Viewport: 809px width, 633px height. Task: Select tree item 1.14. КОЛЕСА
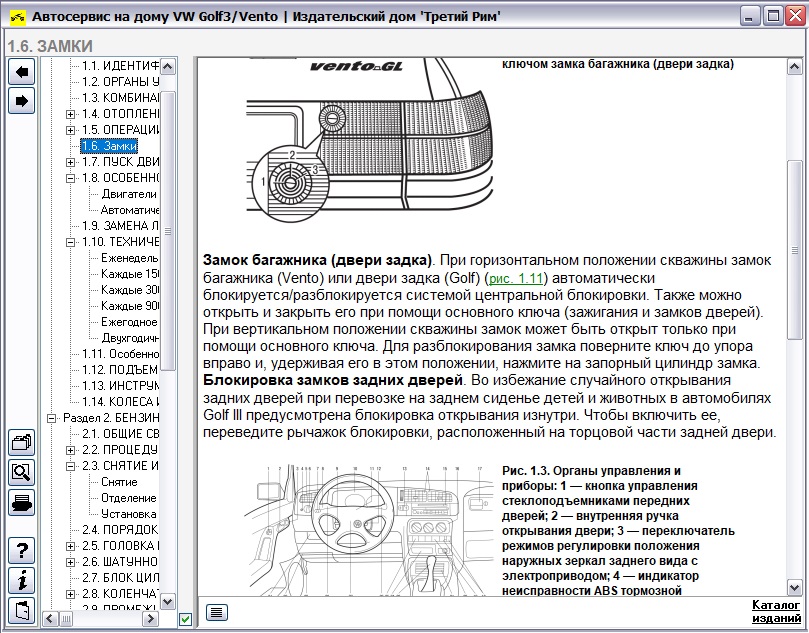(120, 402)
